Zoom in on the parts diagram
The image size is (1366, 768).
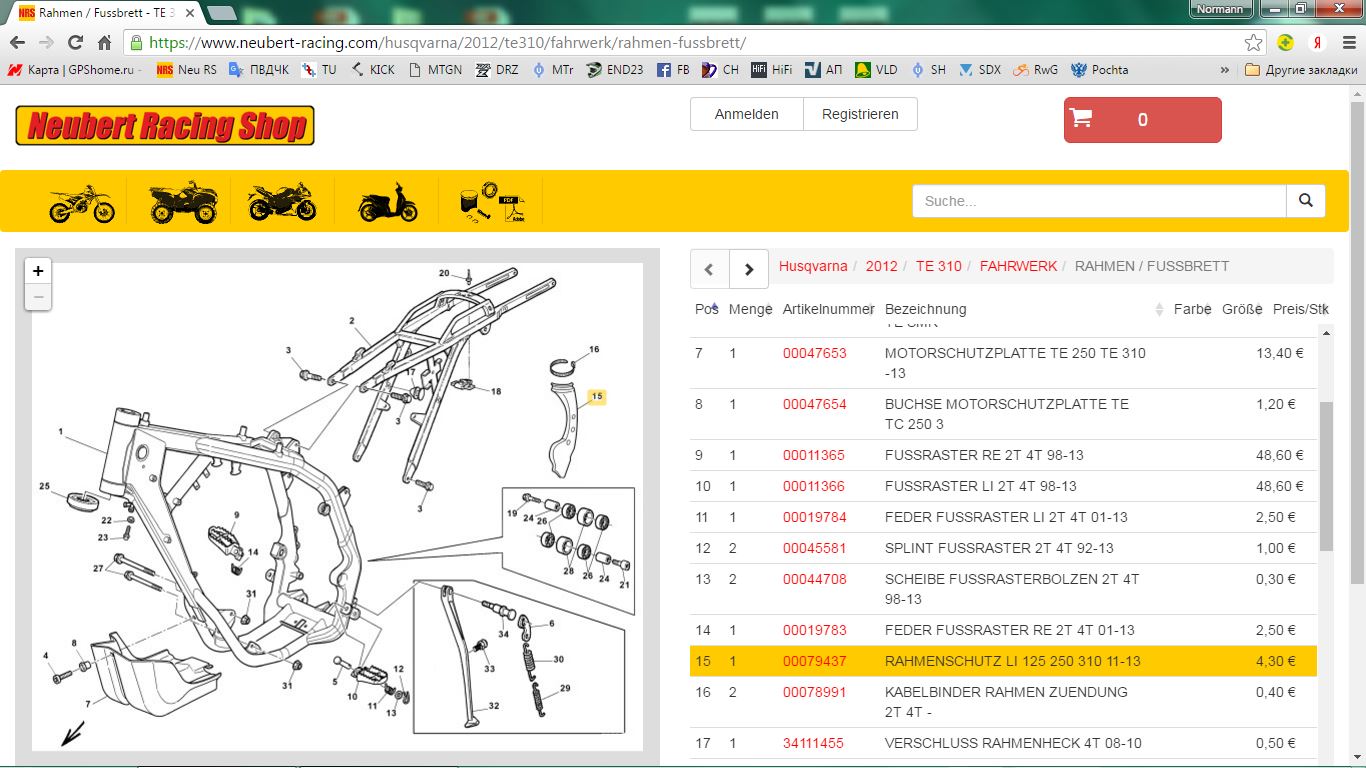pyautogui.click(x=38, y=271)
